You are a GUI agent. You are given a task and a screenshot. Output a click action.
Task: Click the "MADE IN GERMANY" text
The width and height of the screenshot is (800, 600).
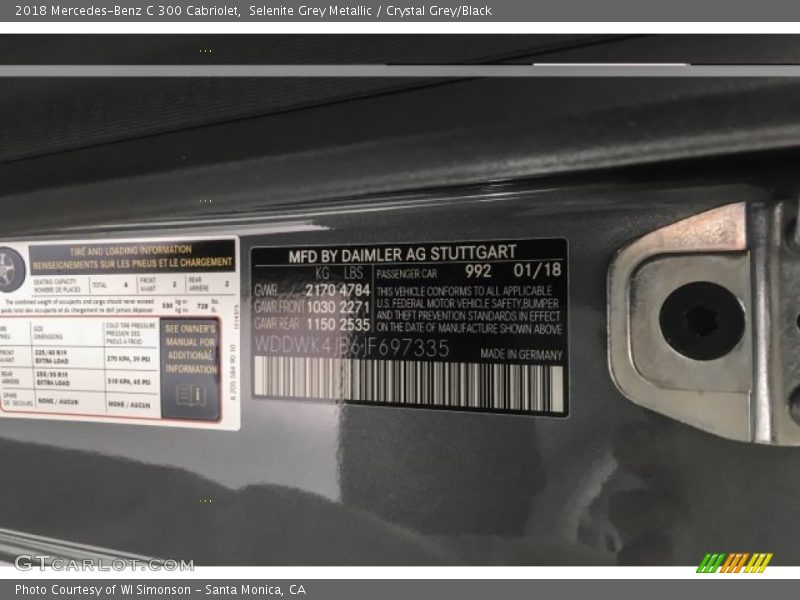[521, 354]
